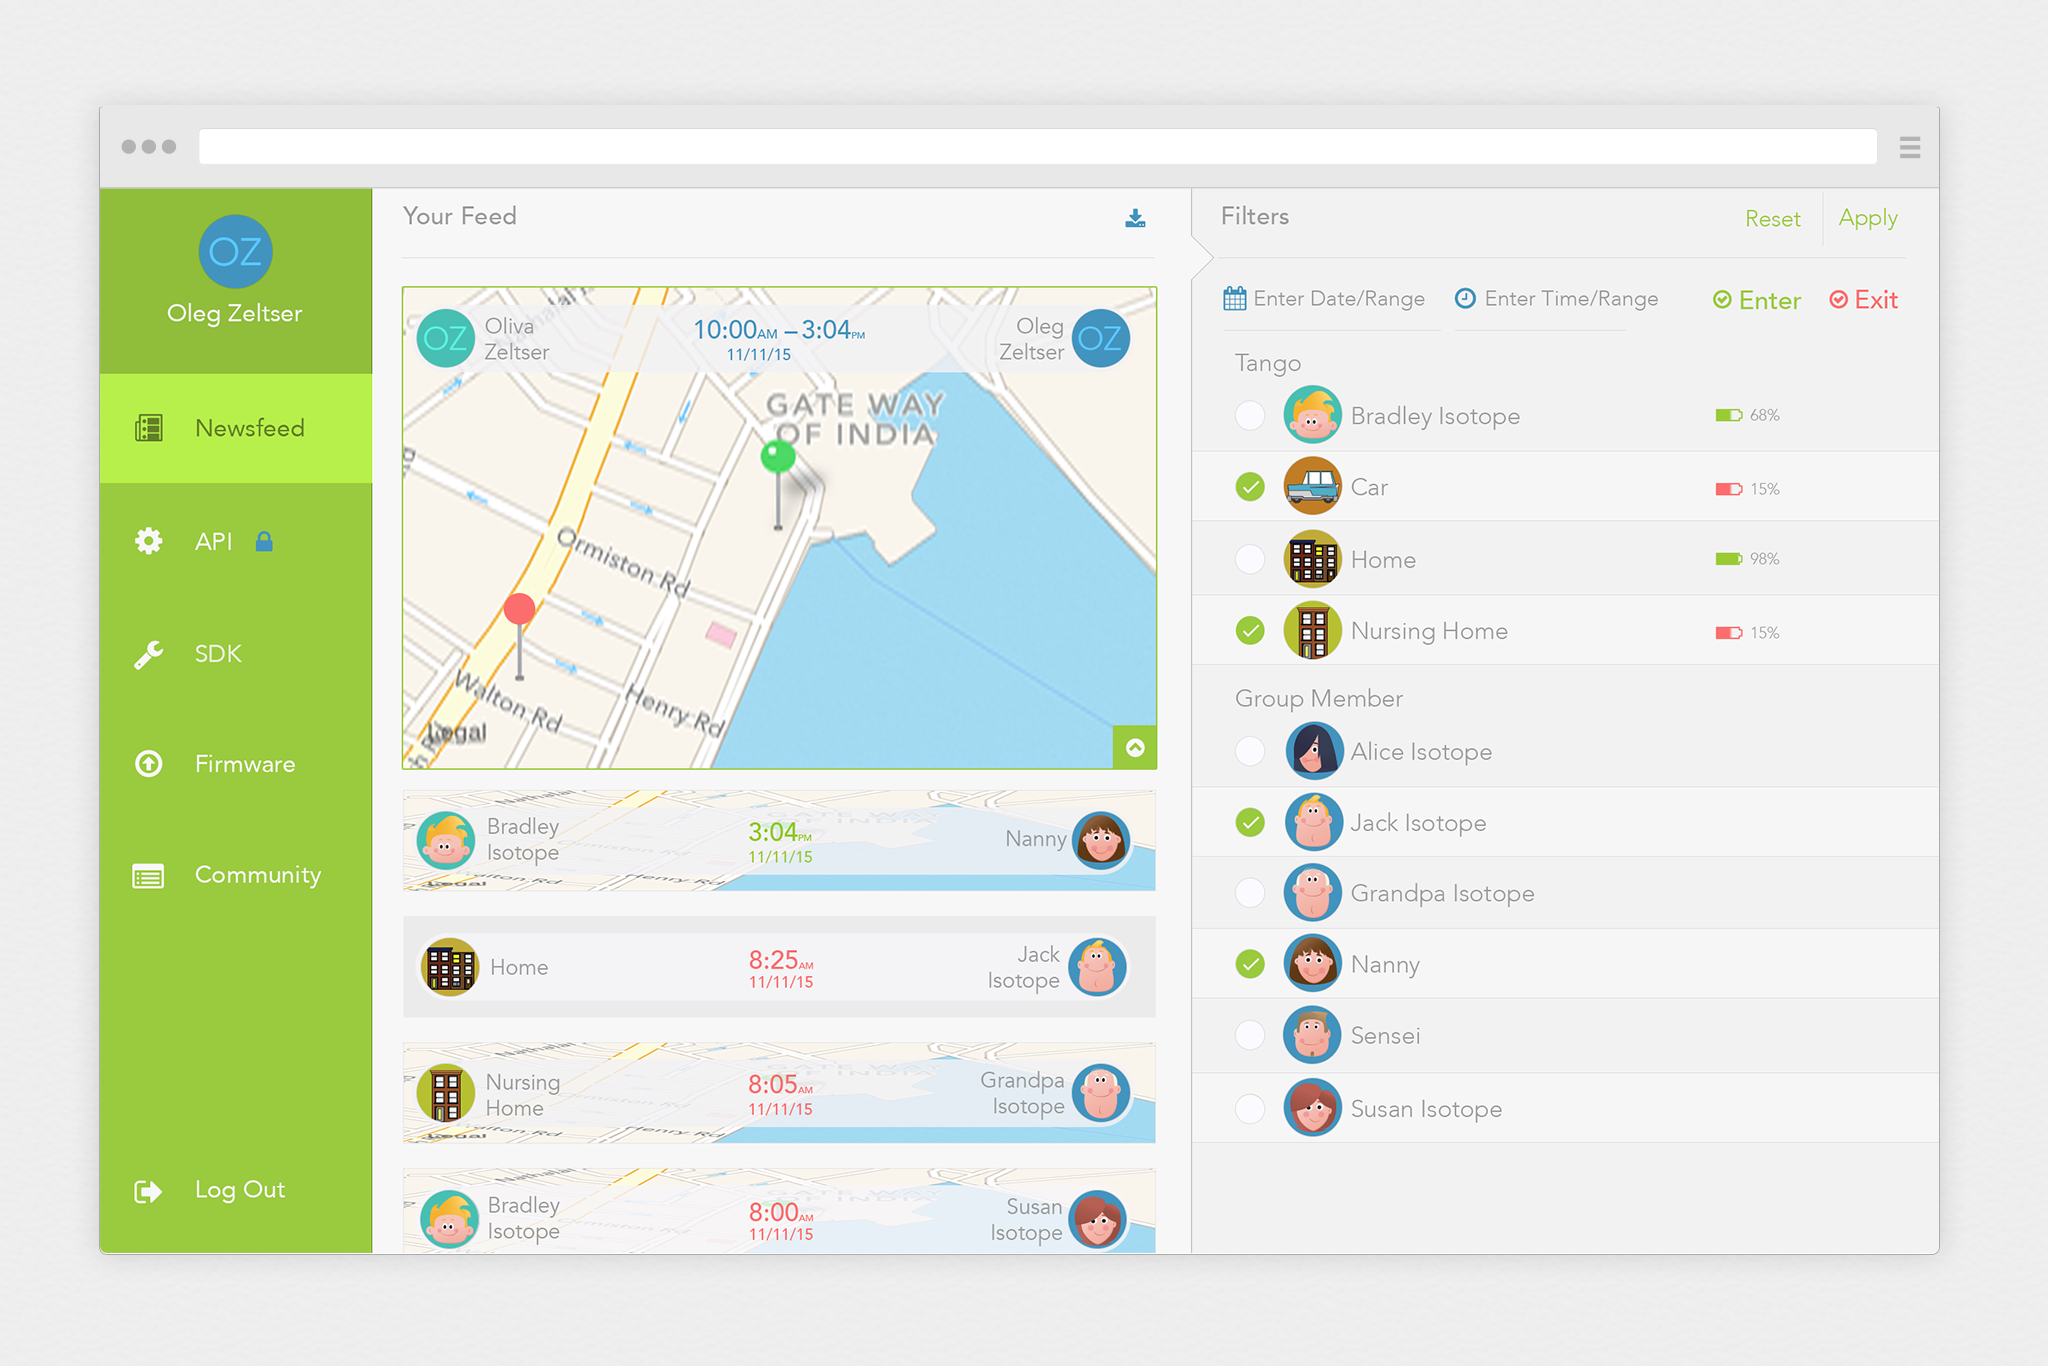The image size is (2048, 1366).
Task: Click the Apply filters button
Action: pos(1867,218)
